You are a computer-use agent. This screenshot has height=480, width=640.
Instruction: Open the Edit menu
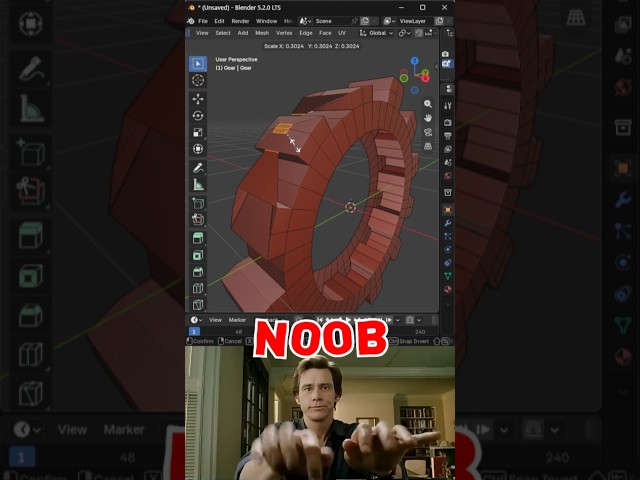pos(220,21)
